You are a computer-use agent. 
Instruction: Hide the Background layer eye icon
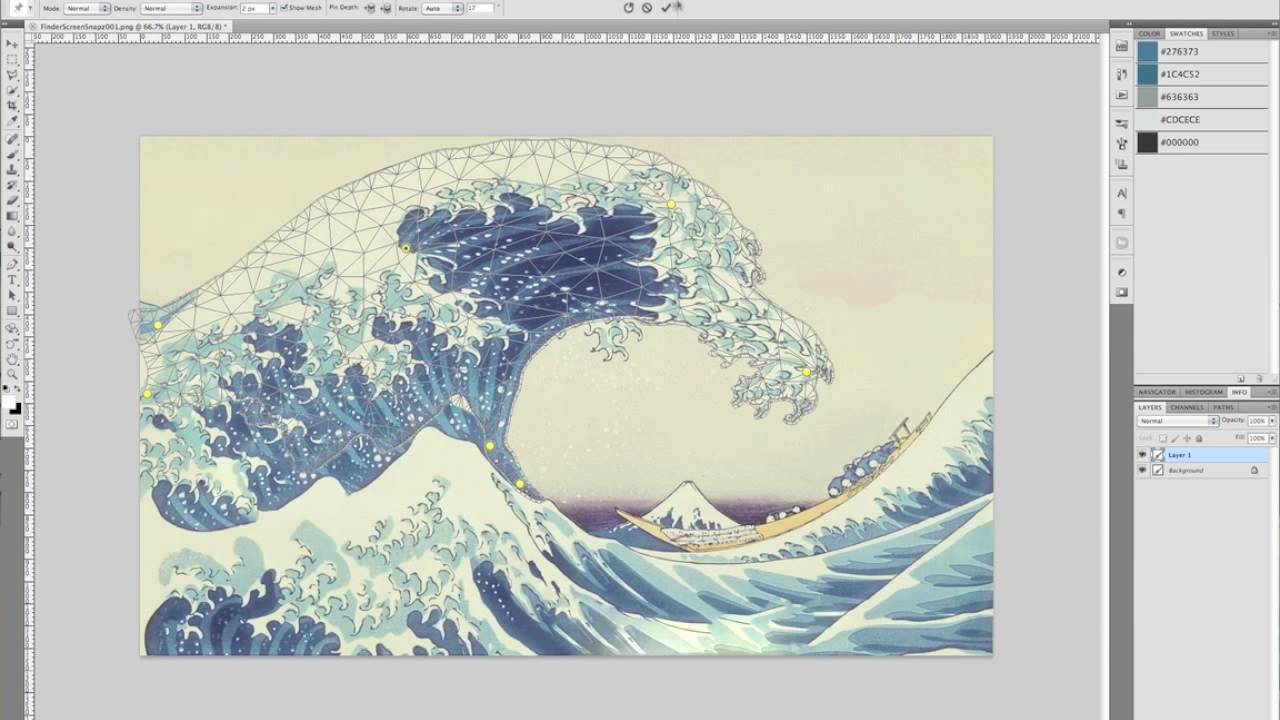(1142, 470)
